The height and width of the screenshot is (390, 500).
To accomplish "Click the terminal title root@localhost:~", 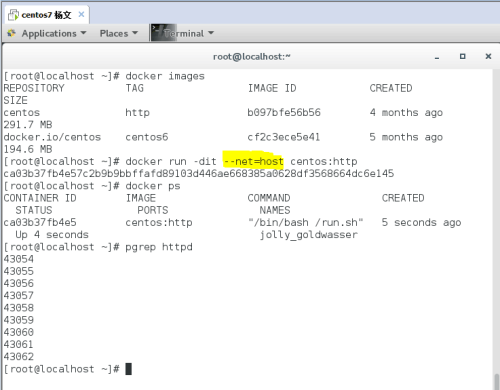I will [x=252, y=57].
